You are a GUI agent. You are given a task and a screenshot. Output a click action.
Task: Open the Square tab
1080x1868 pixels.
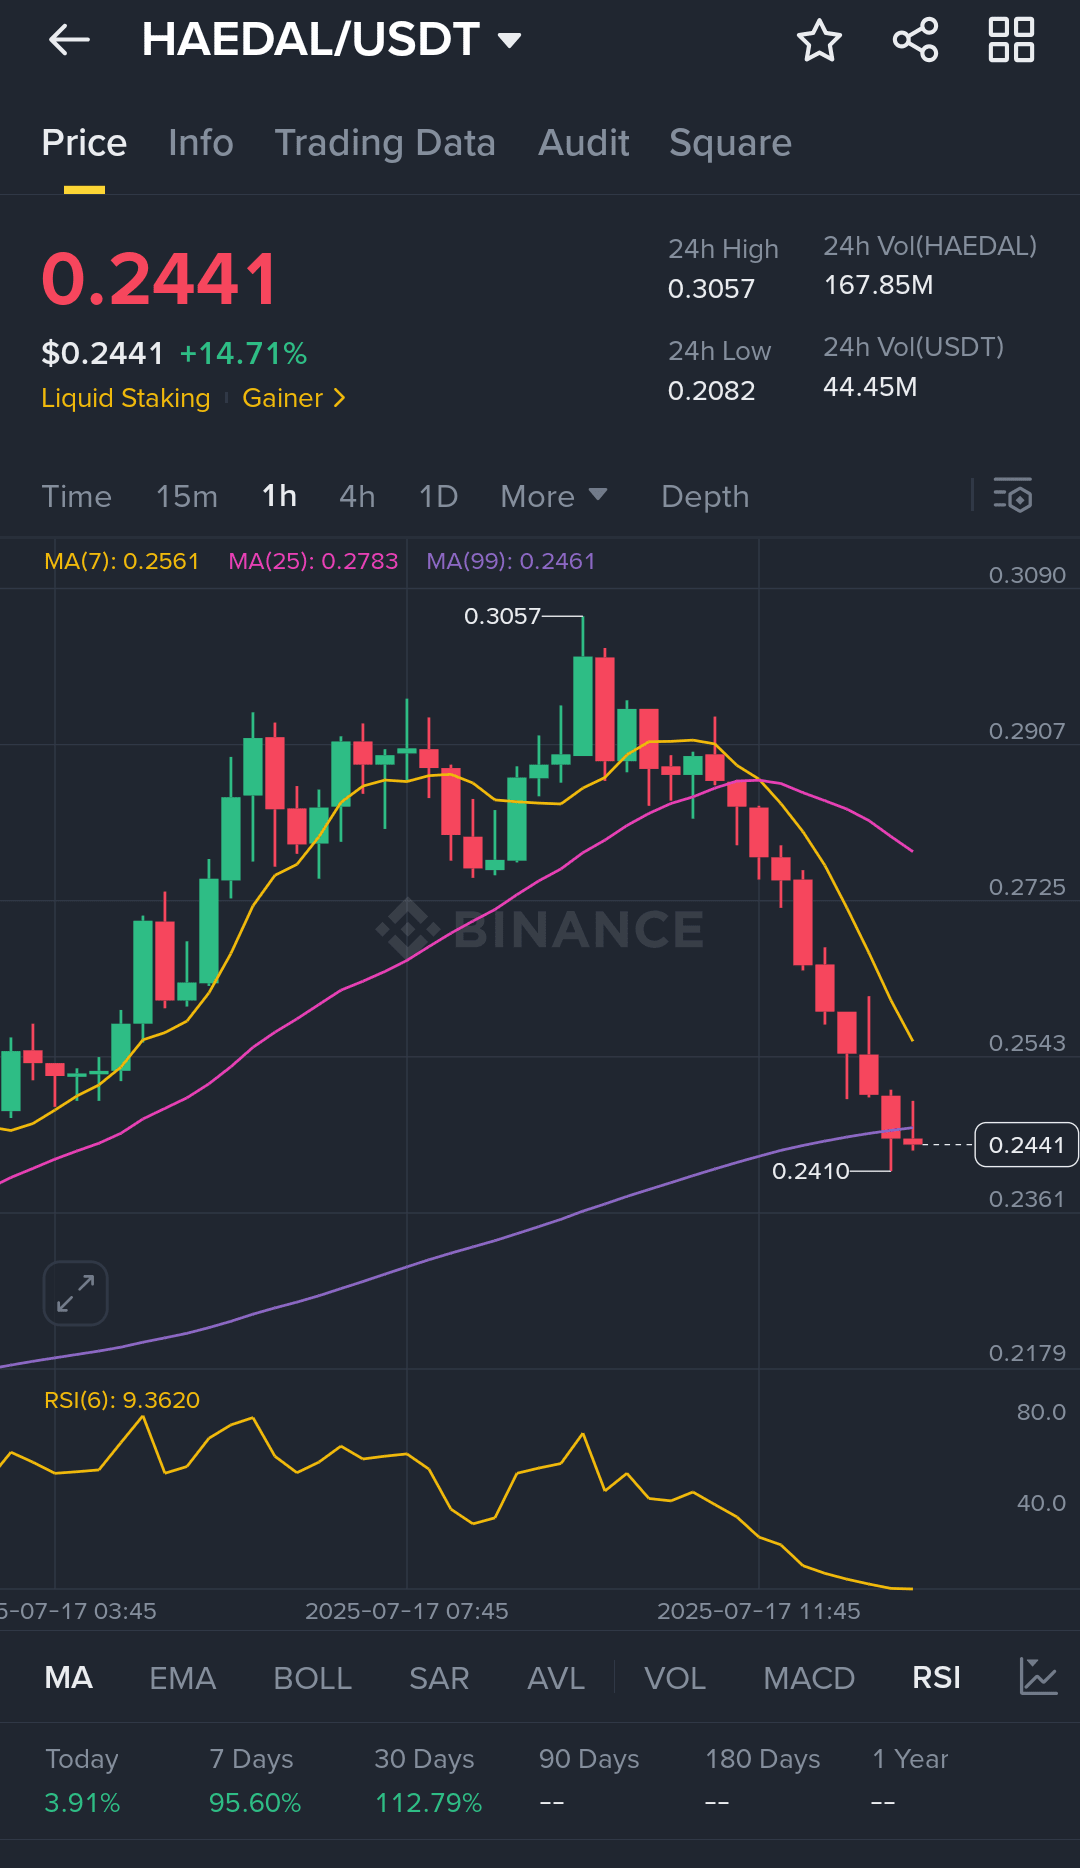(730, 143)
